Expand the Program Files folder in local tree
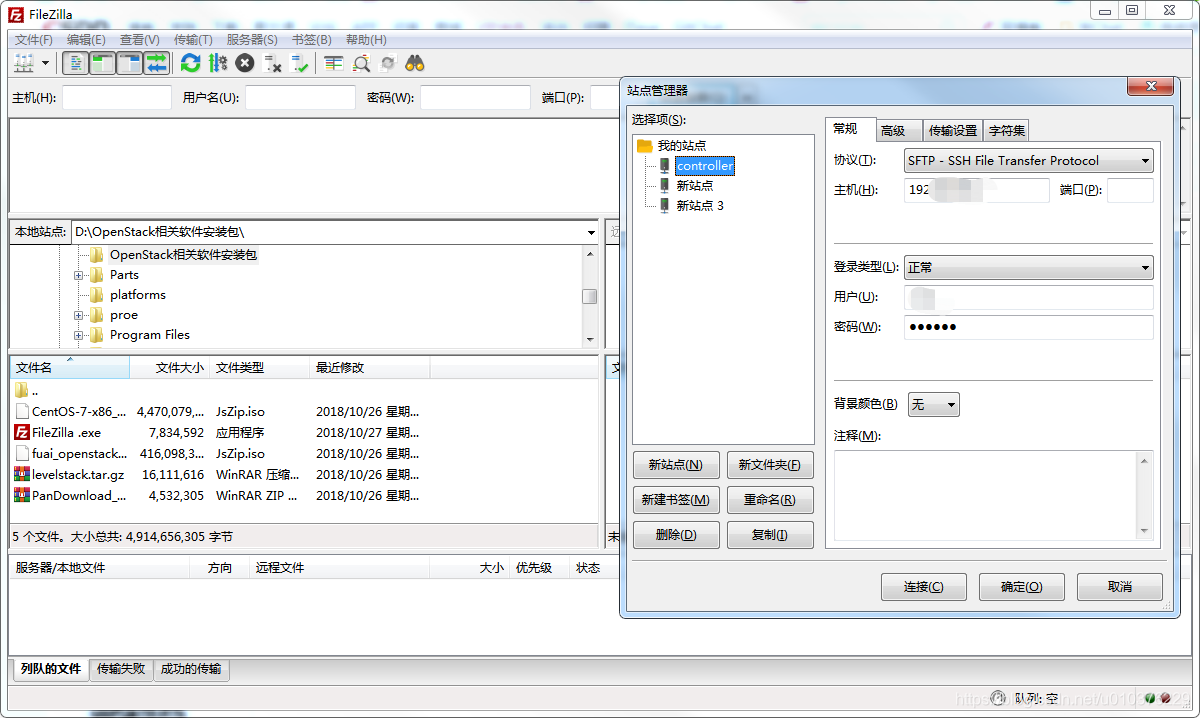1200x718 pixels. pyautogui.click(x=78, y=335)
